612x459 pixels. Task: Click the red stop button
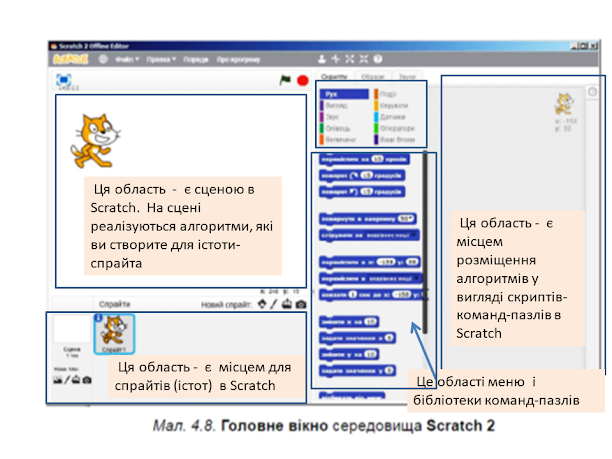pos(303,80)
